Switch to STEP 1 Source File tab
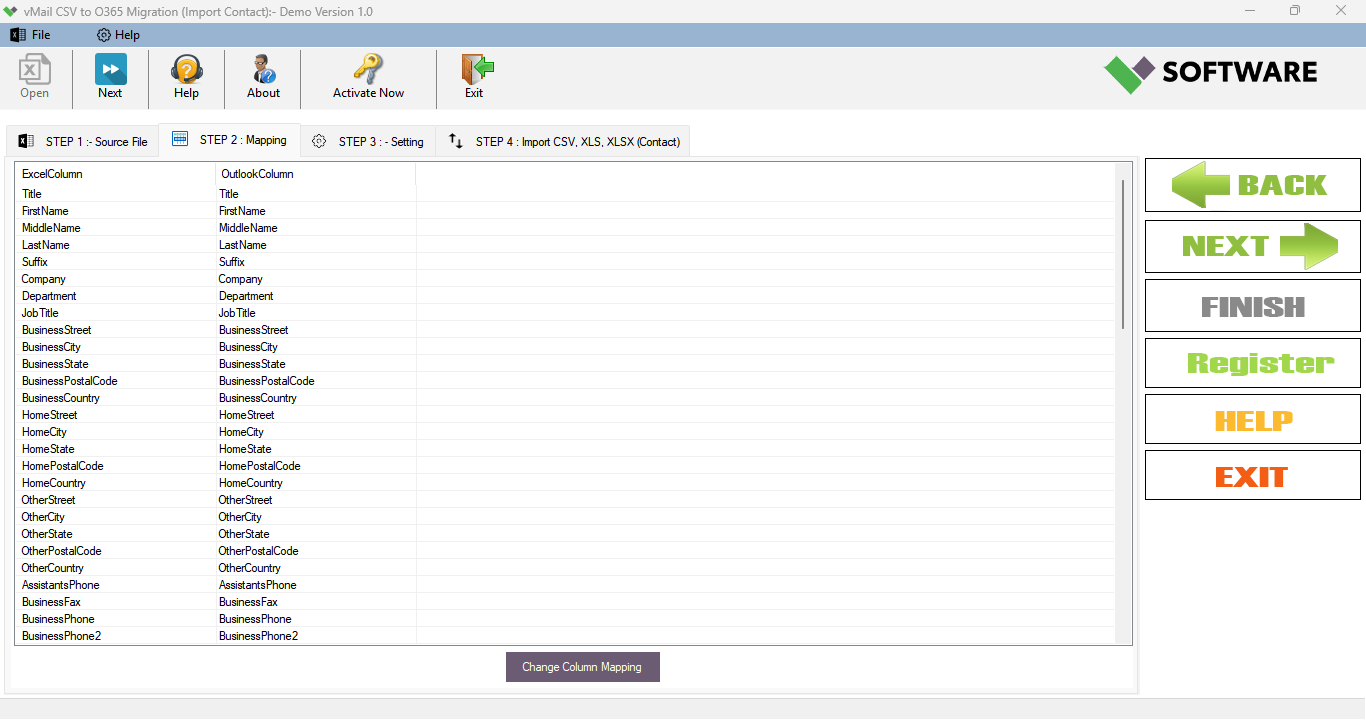Screen dimensions: 1366x720 (82, 141)
